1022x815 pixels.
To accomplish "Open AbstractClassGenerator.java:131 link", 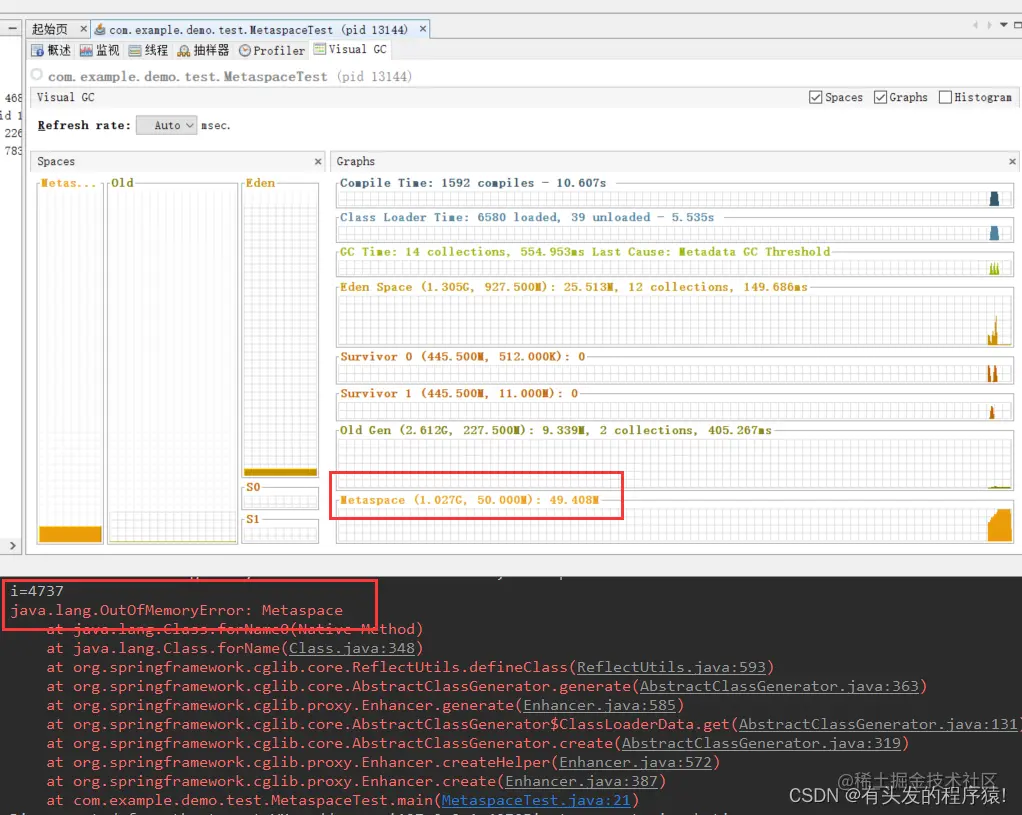I will pos(877,724).
